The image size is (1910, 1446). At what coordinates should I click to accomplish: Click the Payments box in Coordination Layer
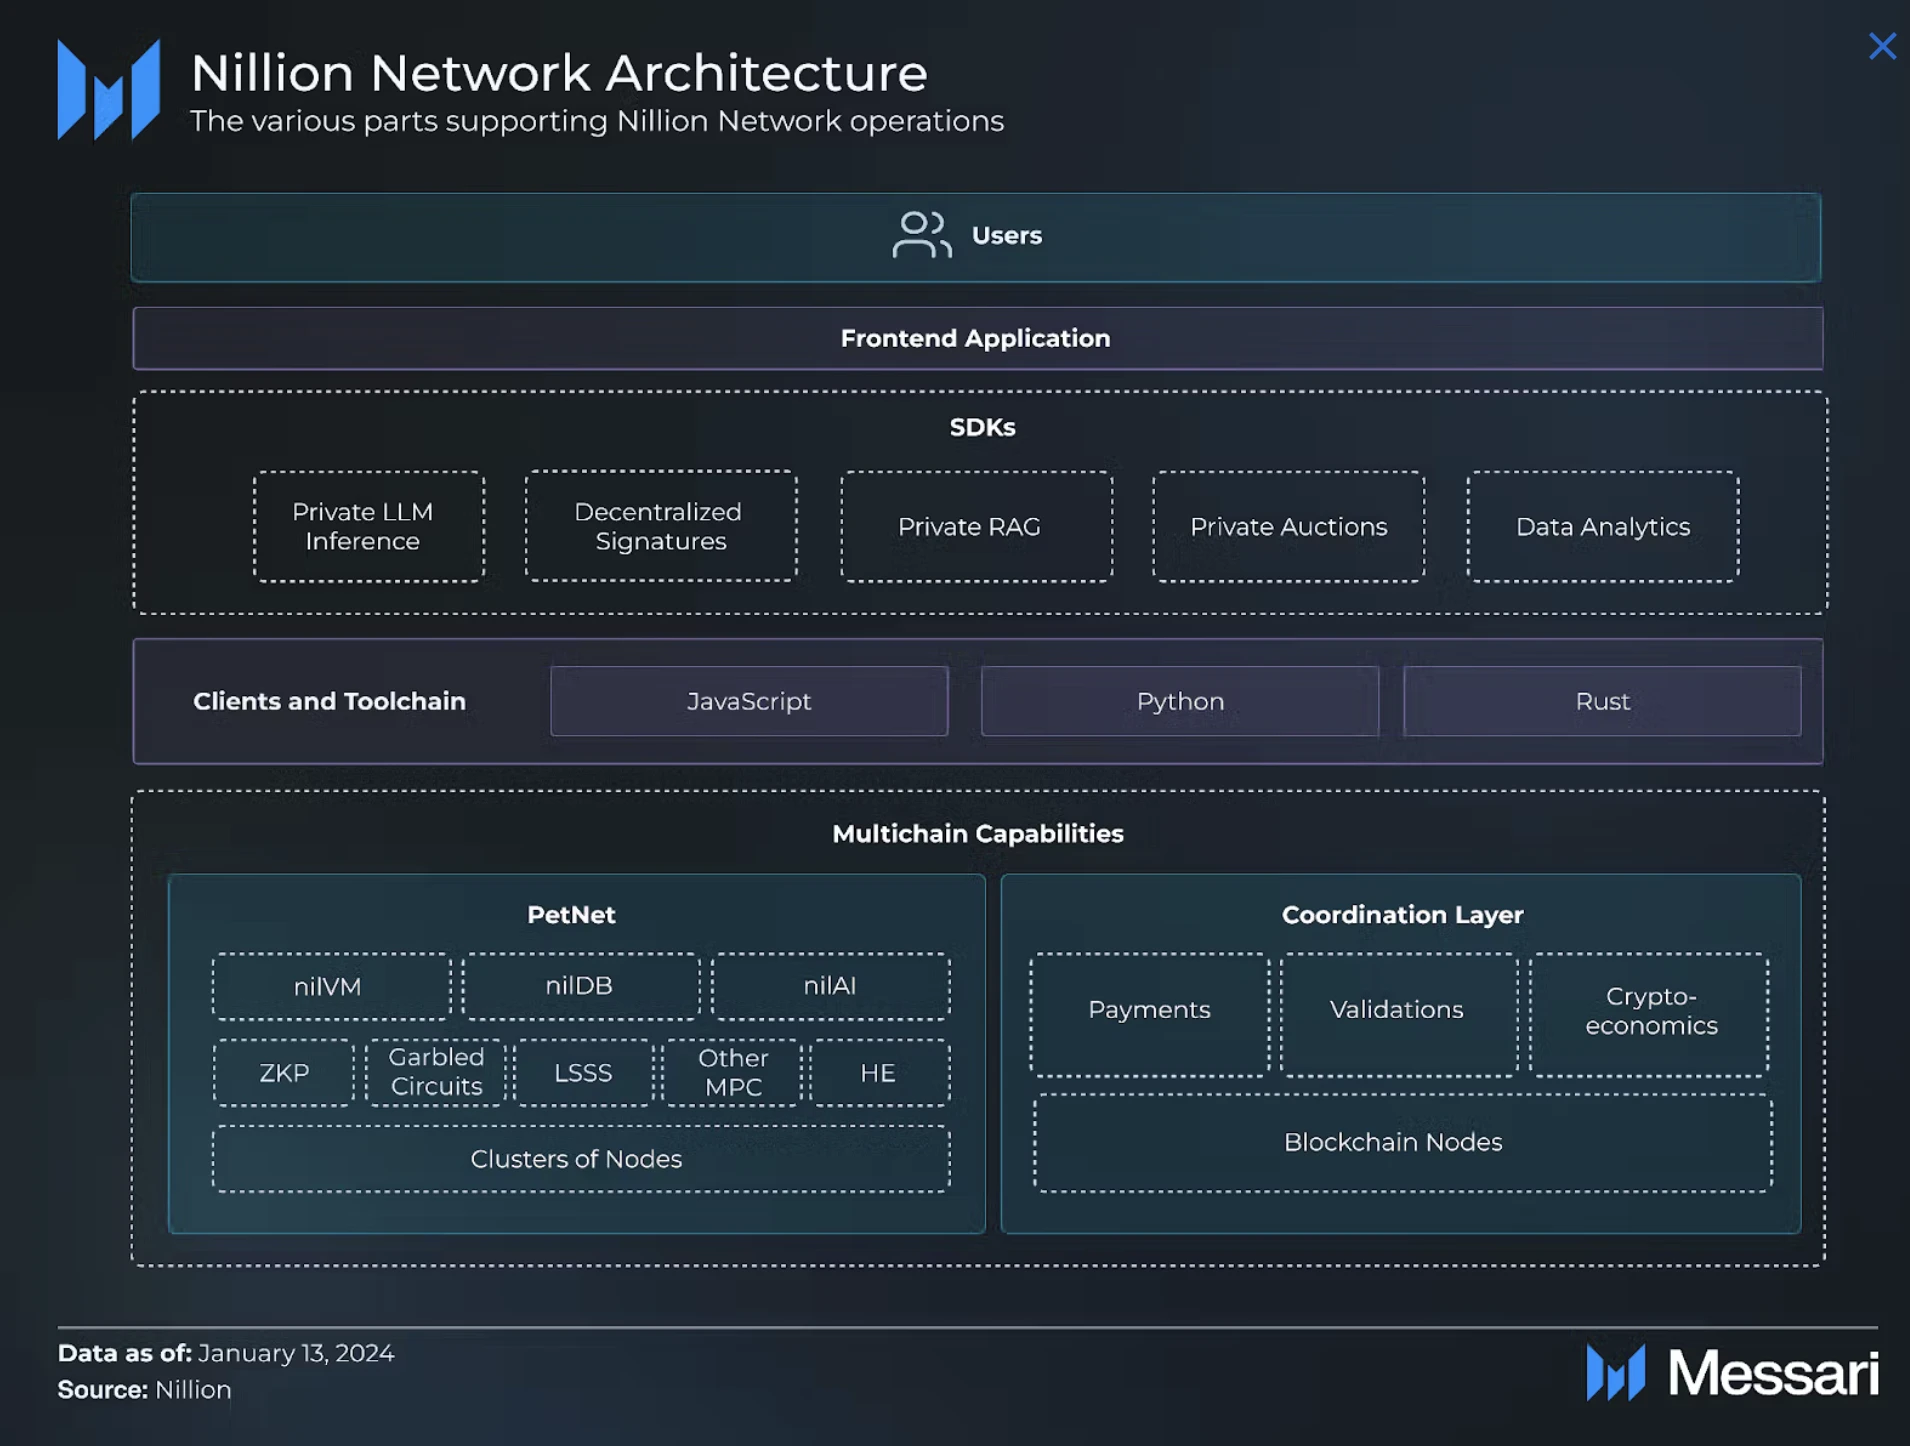pyautogui.click(x=1149, y=1012)
